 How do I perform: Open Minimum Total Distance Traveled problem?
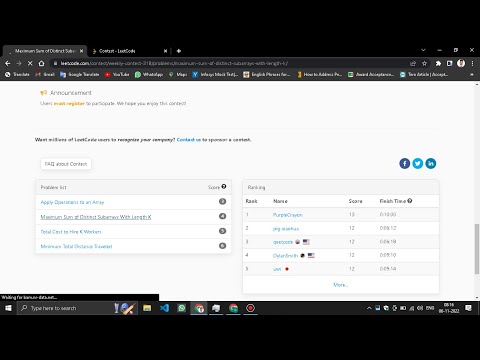coord(76,246)
